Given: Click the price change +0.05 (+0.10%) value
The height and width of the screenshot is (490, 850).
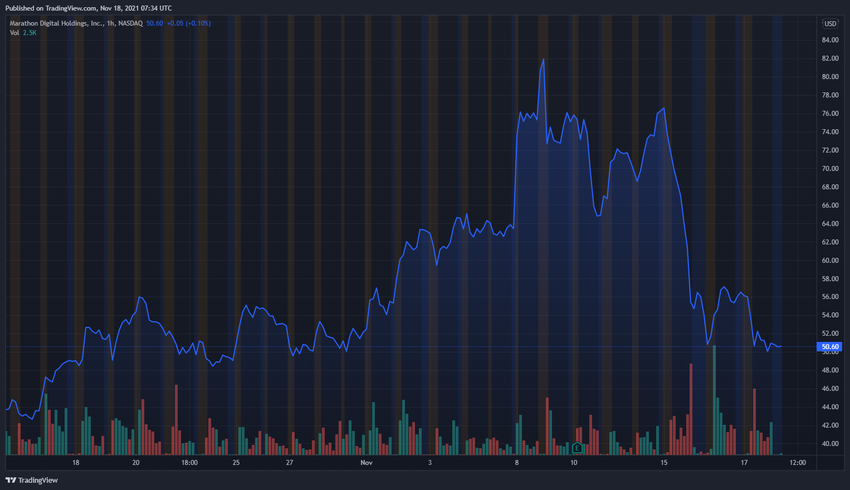Looking at the screenshot, I should click(189, 23).
